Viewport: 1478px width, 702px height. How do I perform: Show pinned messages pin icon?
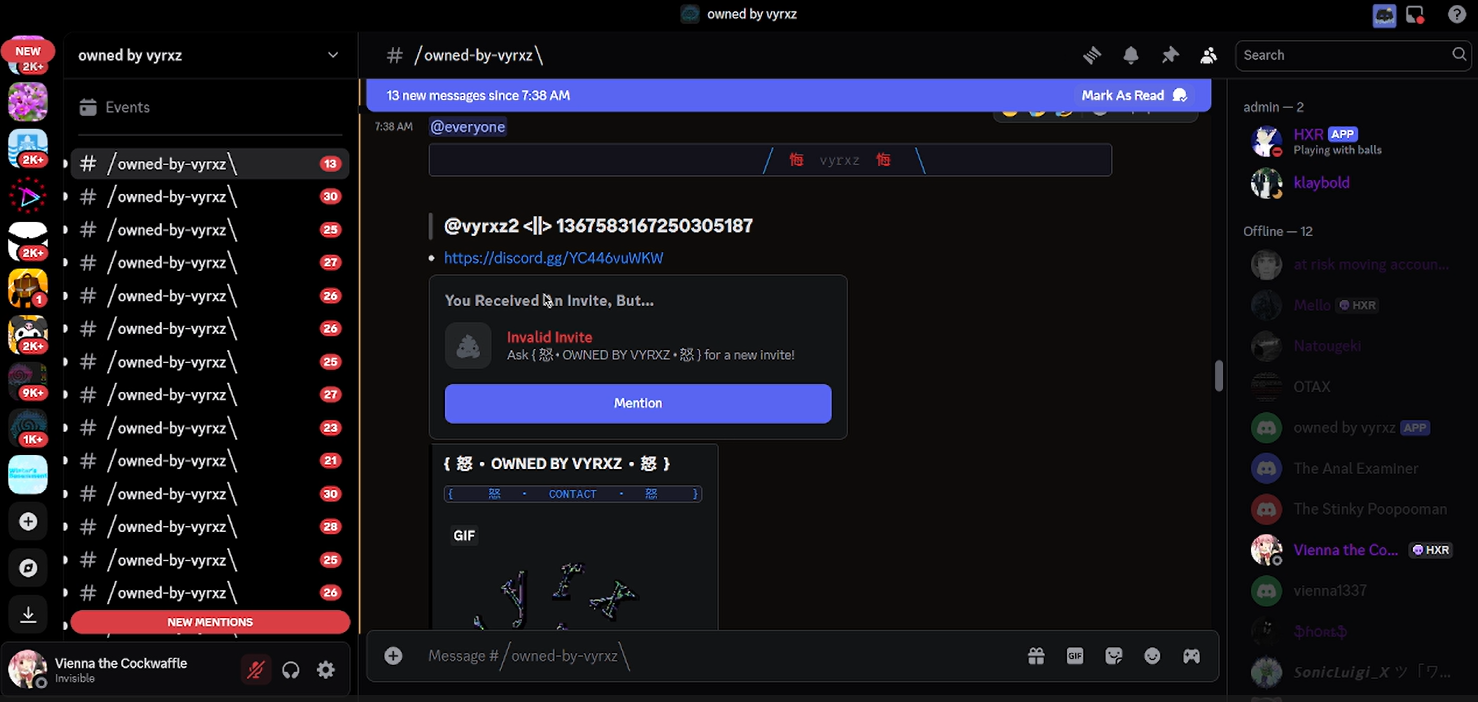click(1169, 56)
